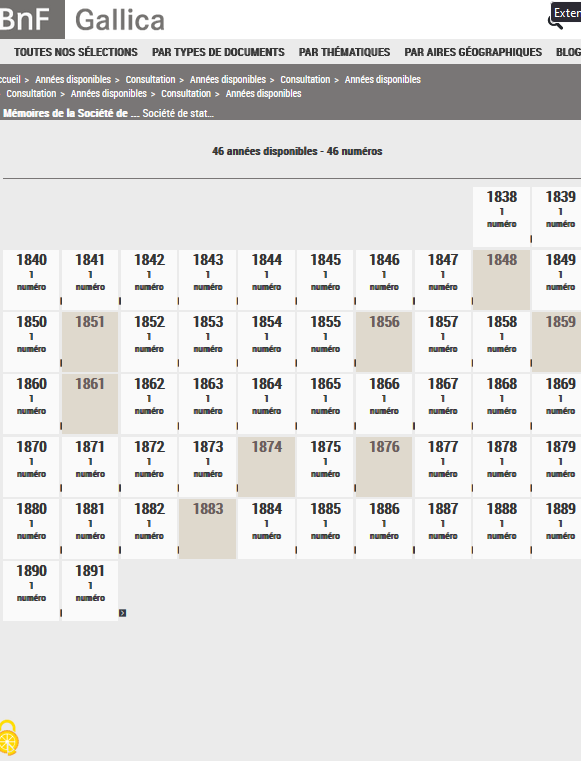Click the search magnifier icon

[554, 22]
